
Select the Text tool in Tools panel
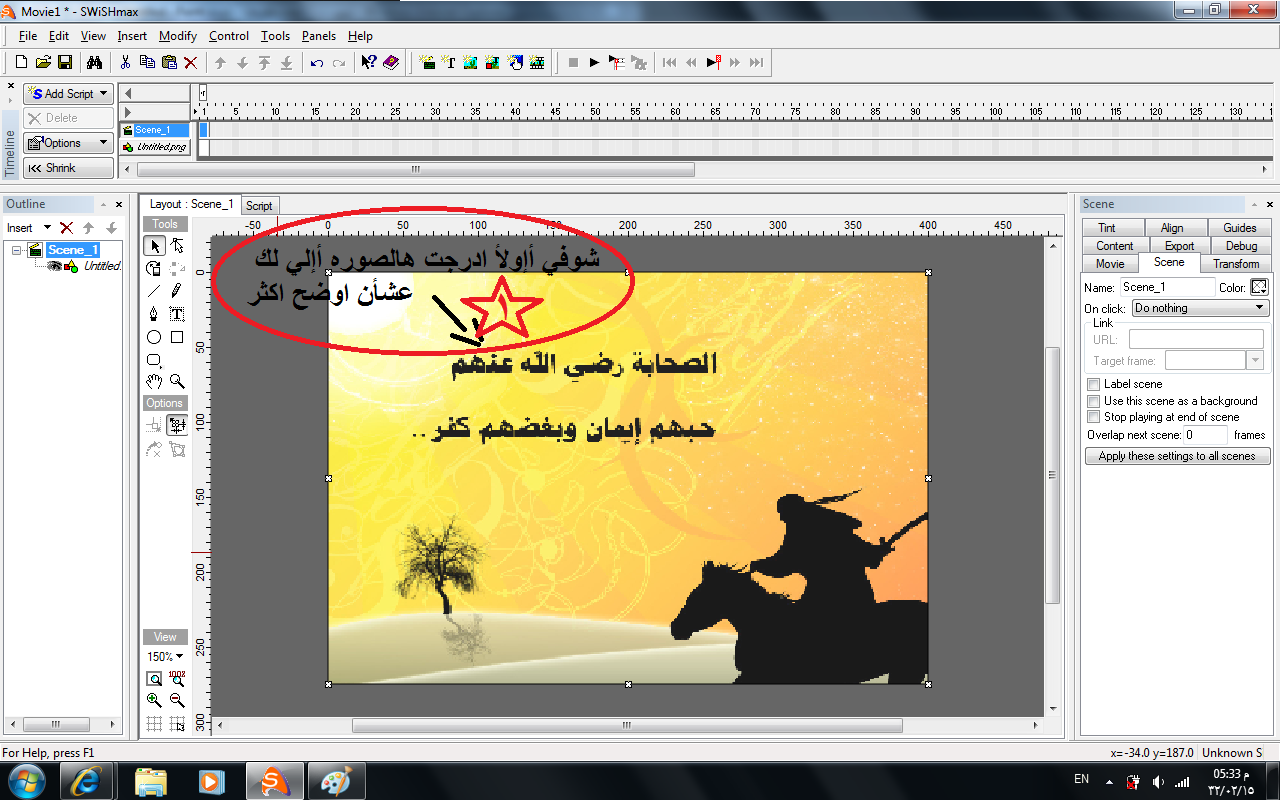pyautogui.click(x=177, y=314)
